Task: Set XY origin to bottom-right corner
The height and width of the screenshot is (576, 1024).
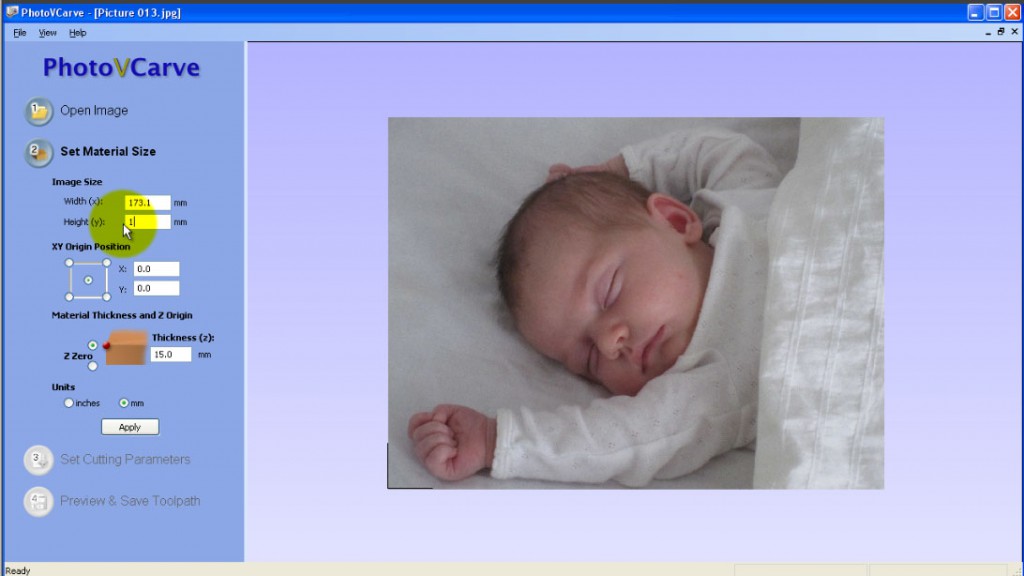Action: pos(107,297)
